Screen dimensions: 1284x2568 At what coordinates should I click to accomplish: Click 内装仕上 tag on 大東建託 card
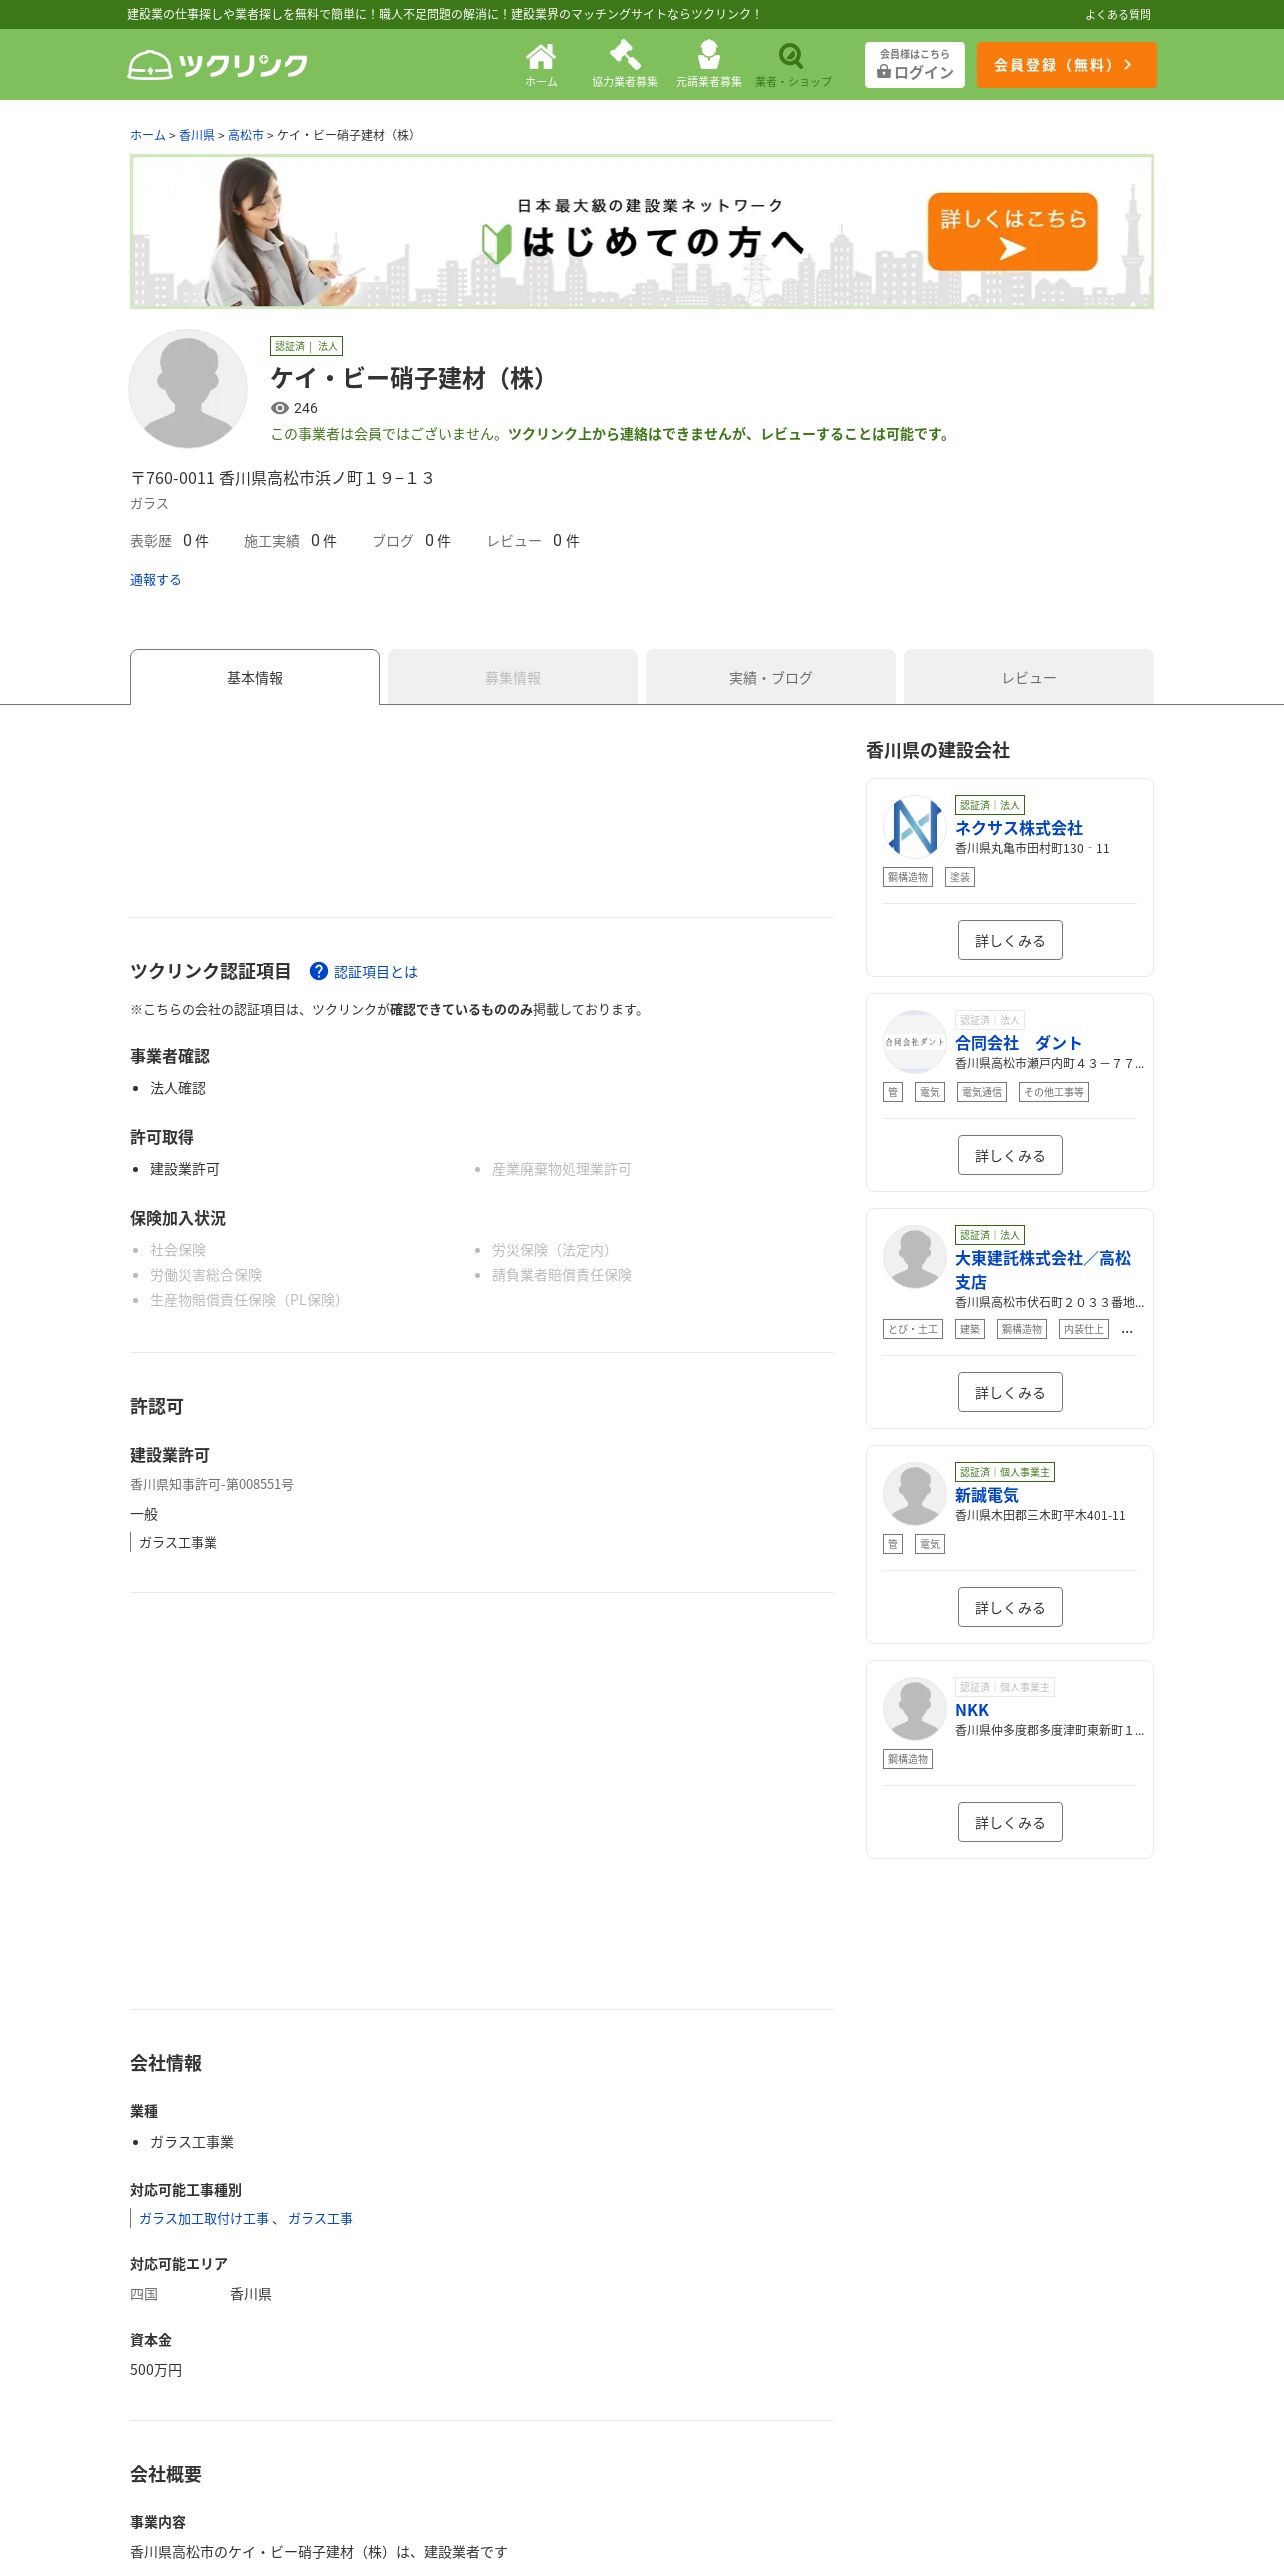[1084, 1329]
